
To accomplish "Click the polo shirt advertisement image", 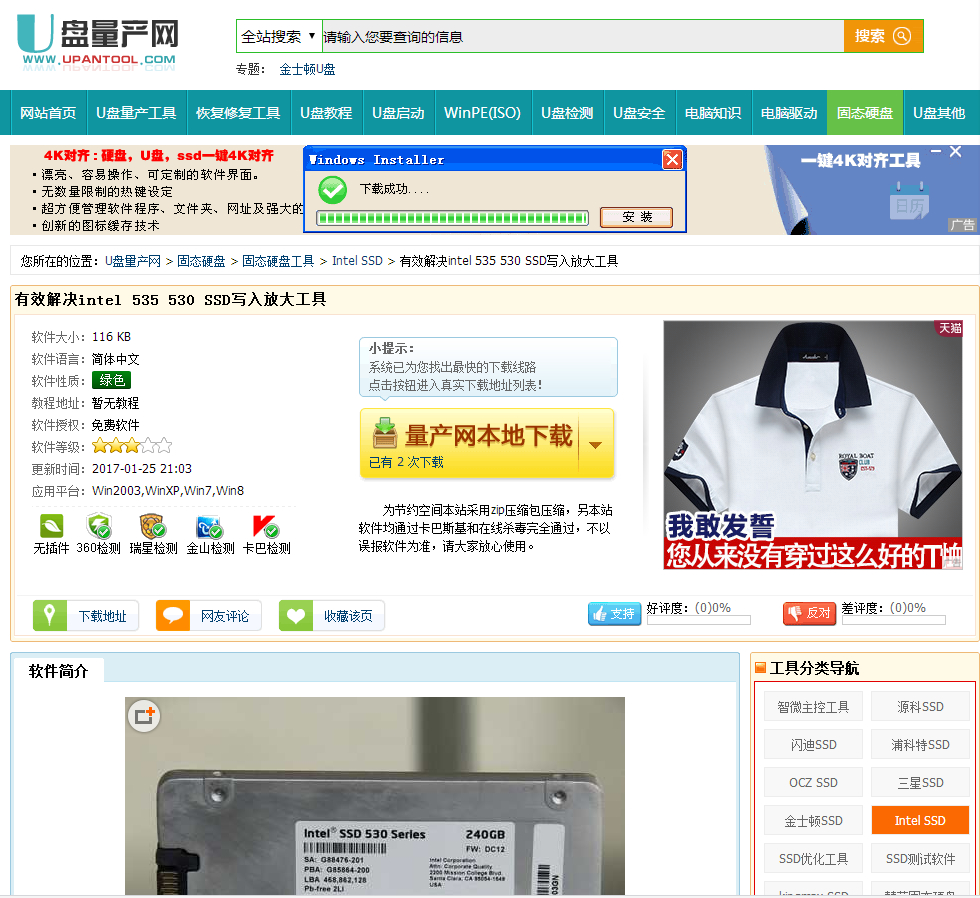I will click(812, 445).
